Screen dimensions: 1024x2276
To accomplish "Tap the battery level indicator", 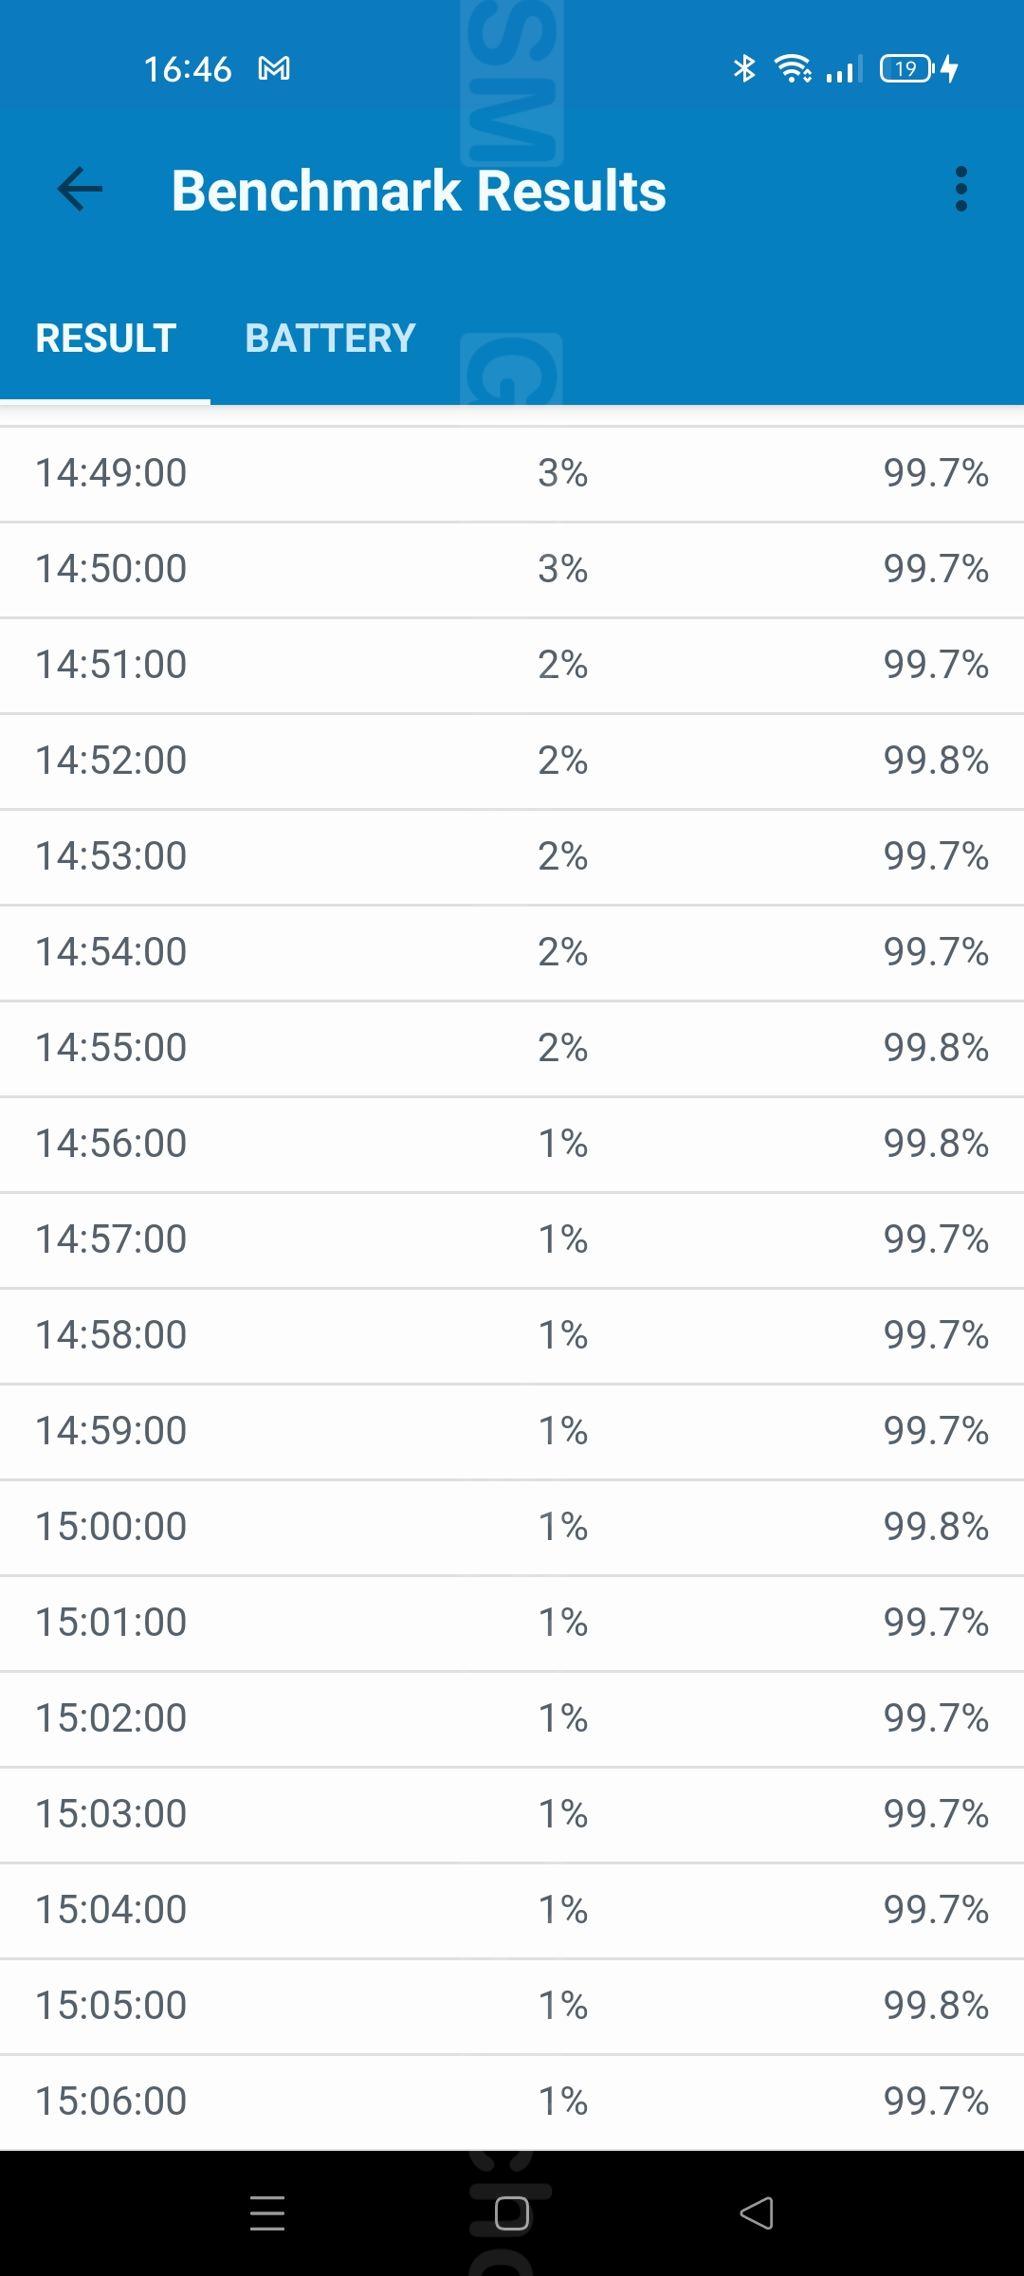I will (907, 69).
